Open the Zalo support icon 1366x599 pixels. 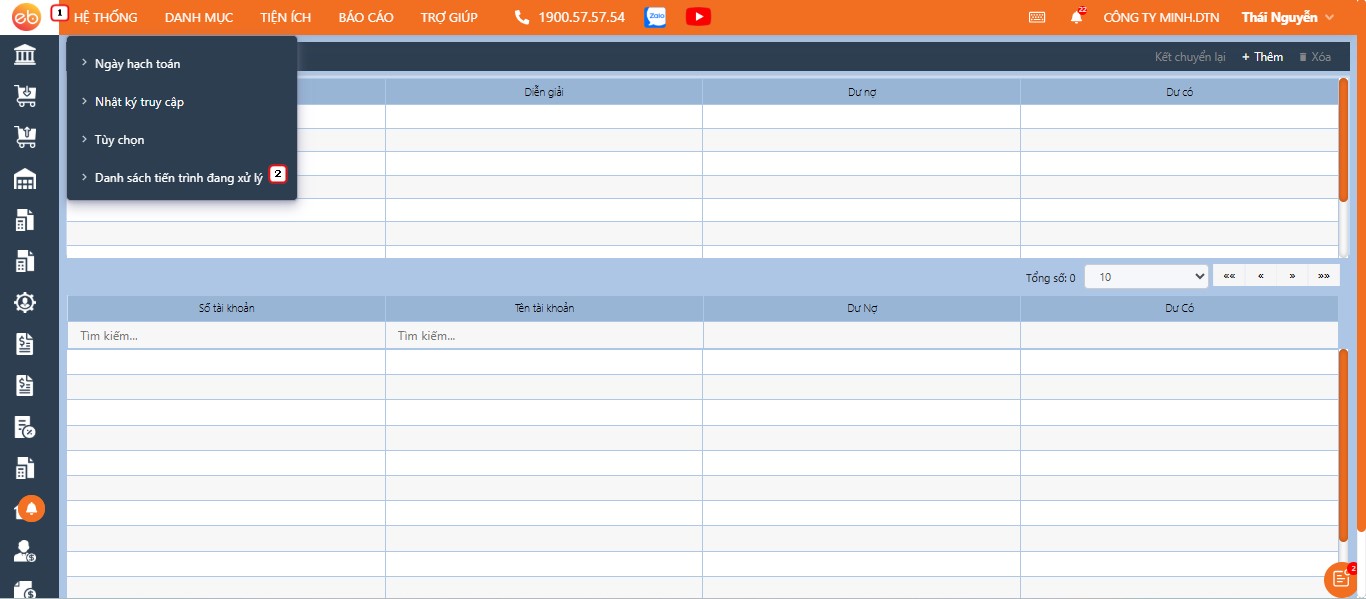tap(655, 17)
